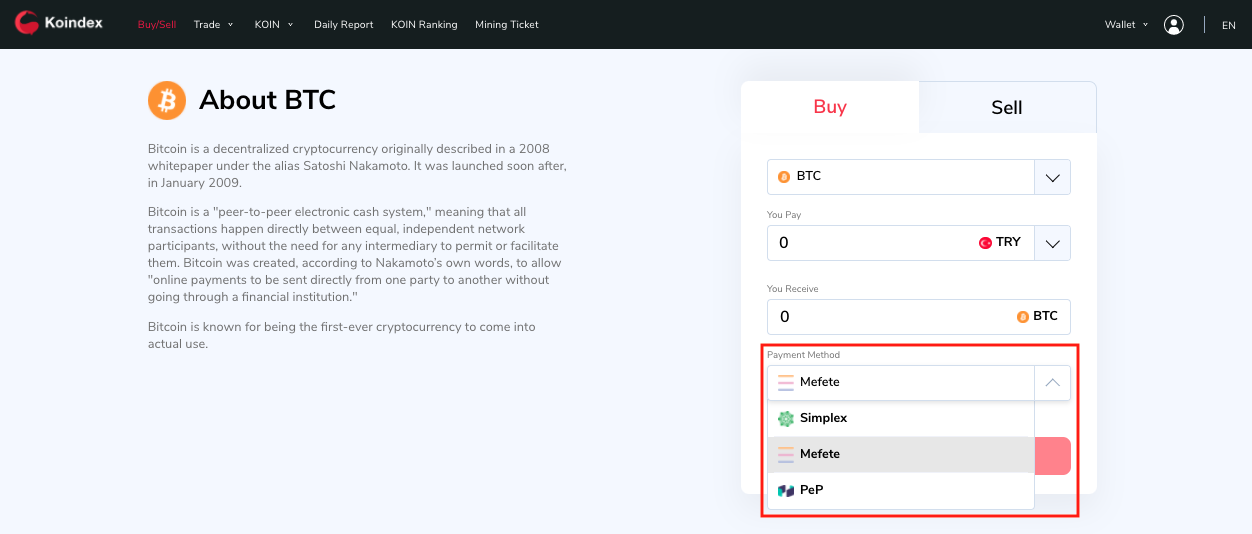Open the Trade menu in navigation

[213, 25]
